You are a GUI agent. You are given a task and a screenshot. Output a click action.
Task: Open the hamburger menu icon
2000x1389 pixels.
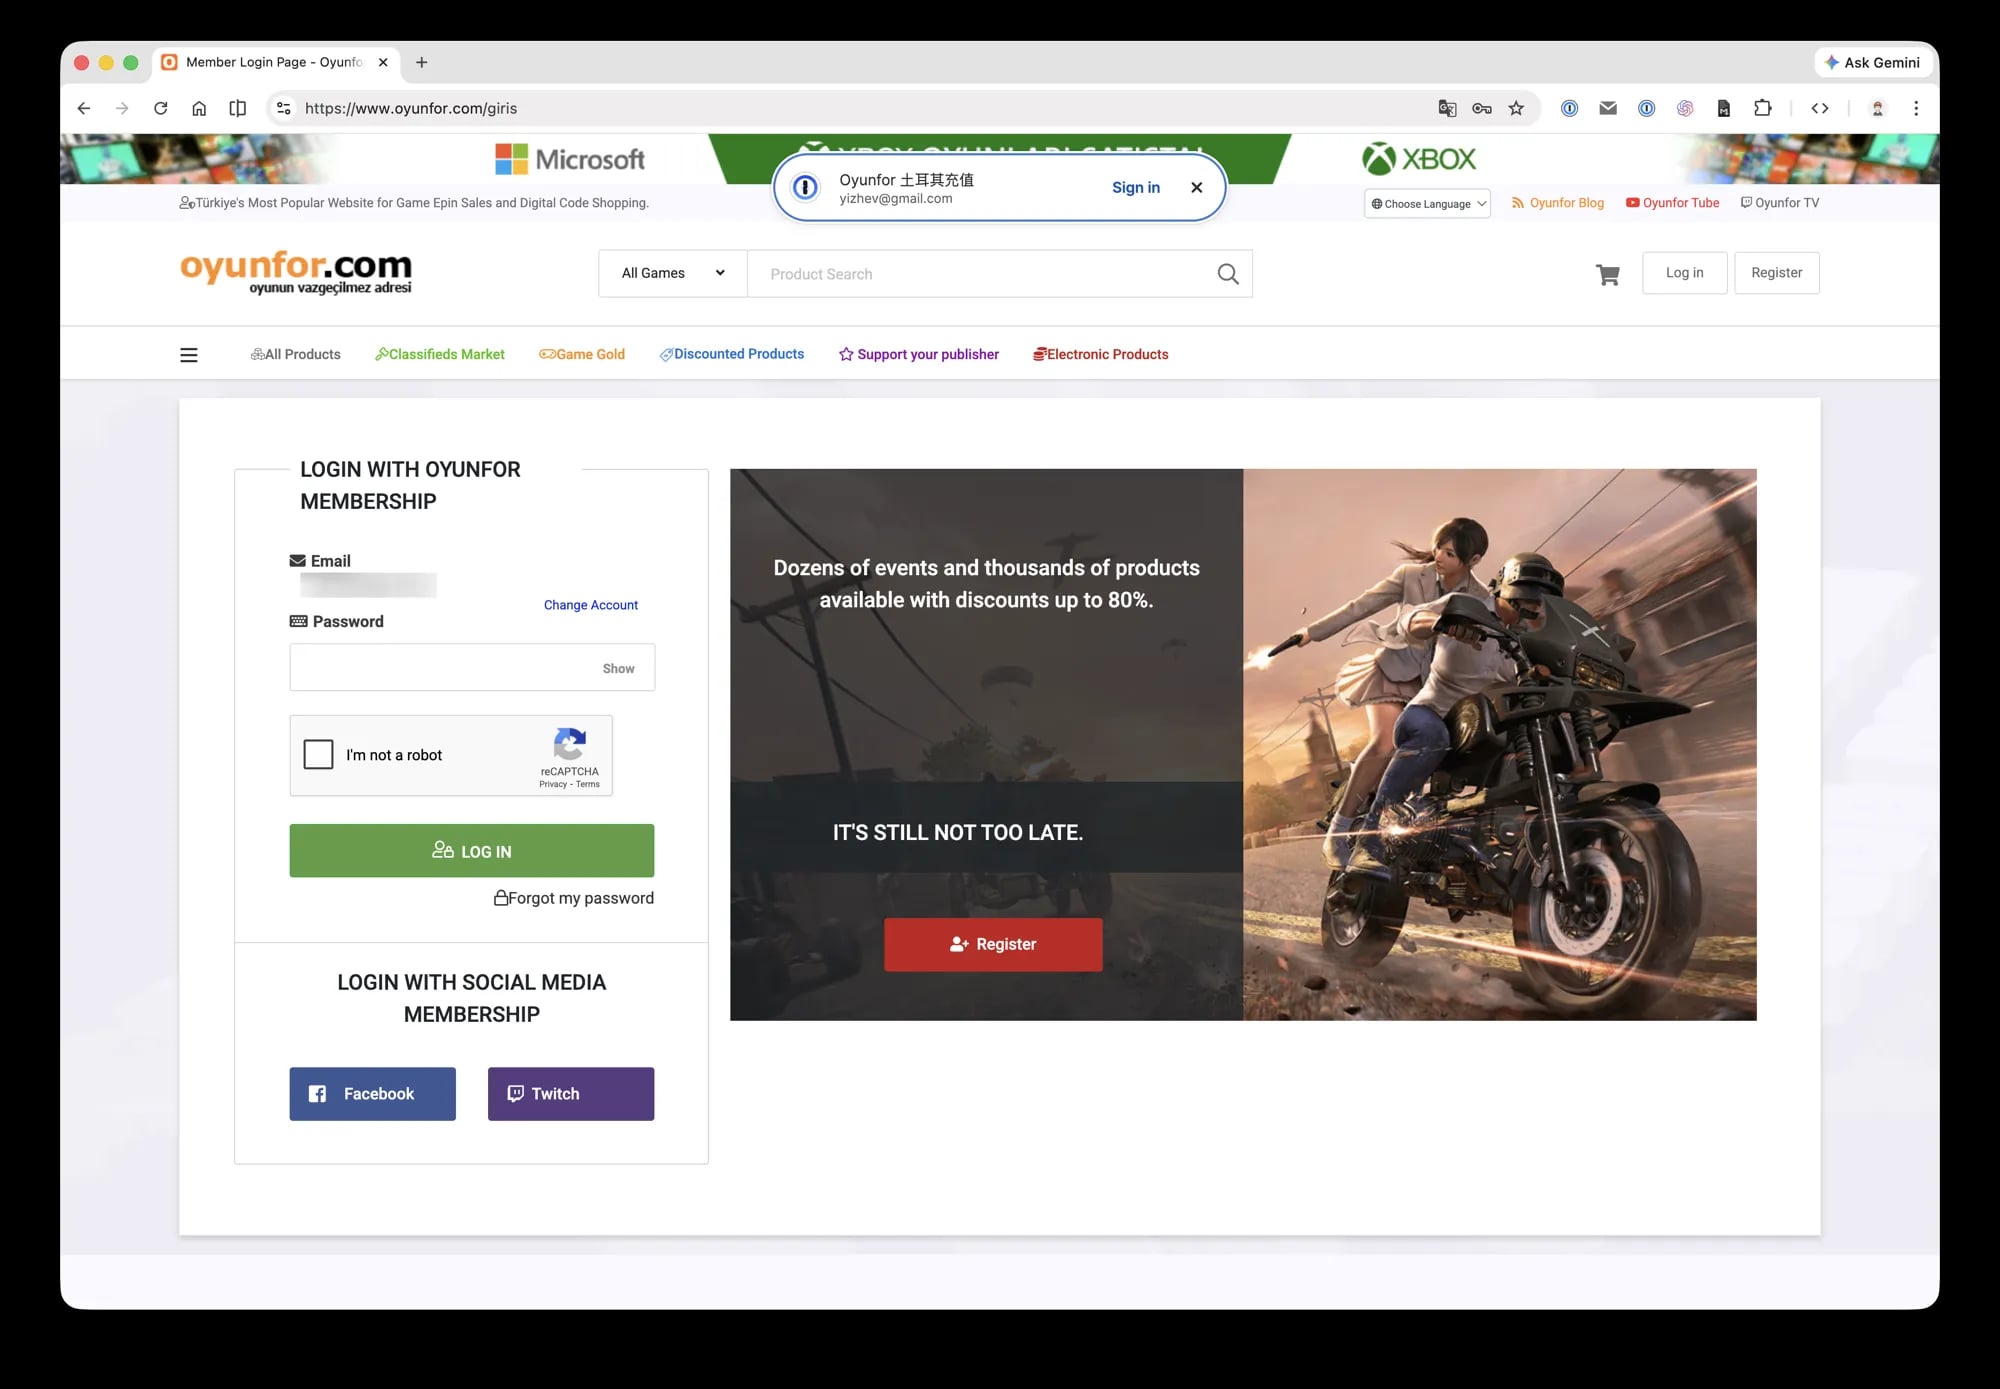pyautogui.click(x=188, y=355)
